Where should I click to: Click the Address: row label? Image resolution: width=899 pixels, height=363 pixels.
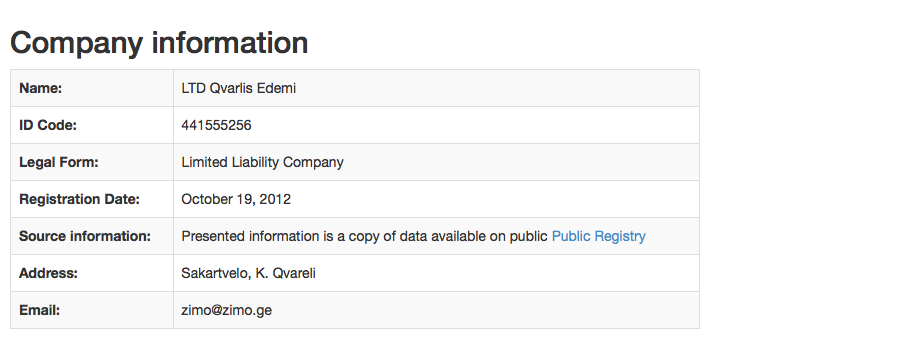(49, 274)
